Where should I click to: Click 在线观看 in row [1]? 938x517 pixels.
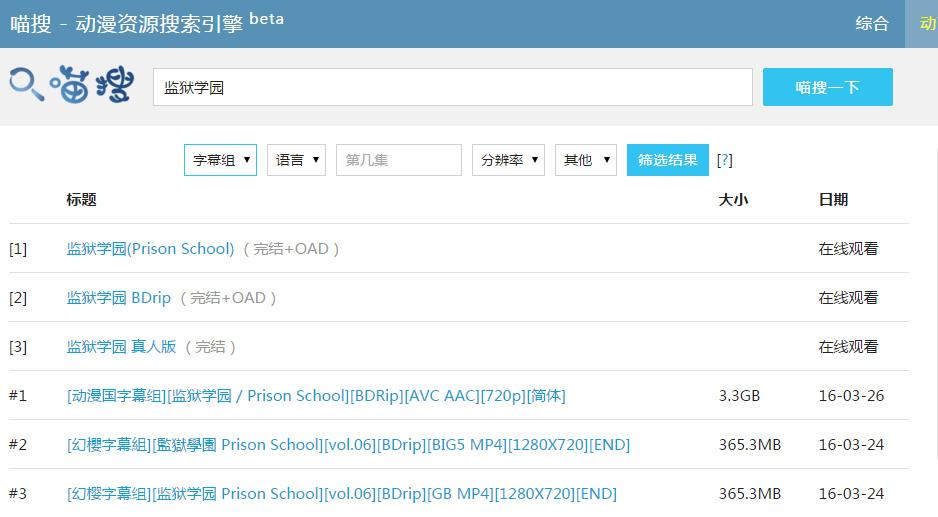pos(848,248)
